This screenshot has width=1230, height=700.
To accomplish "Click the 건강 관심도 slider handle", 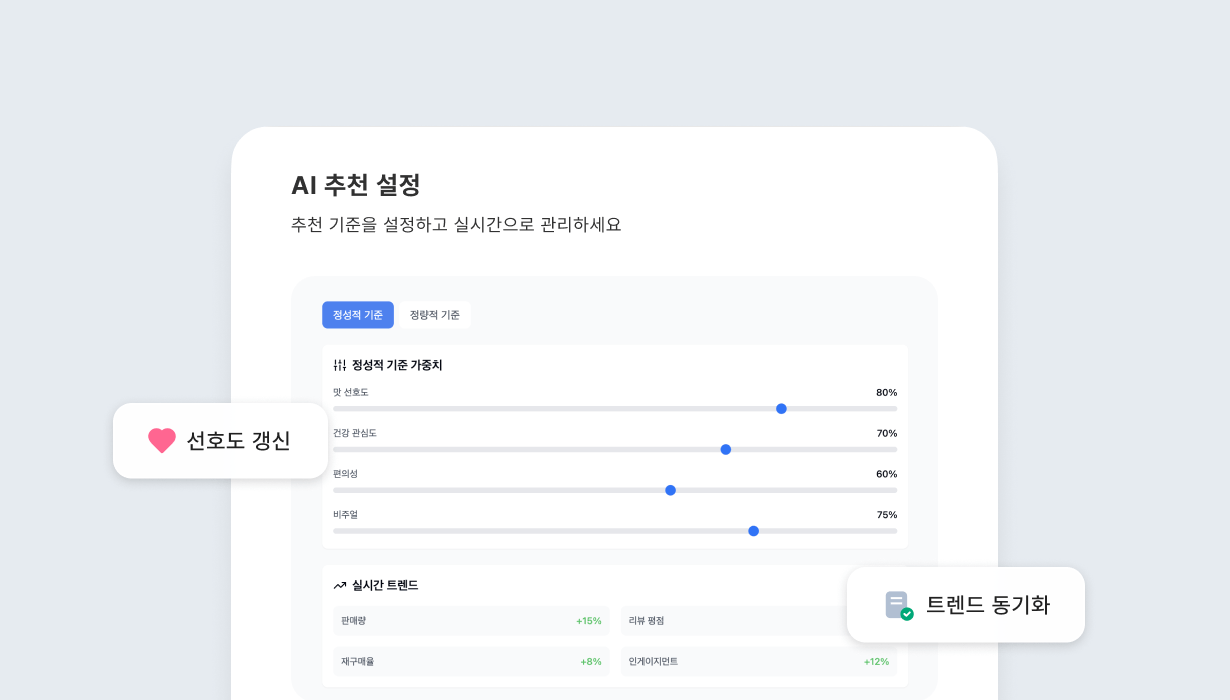I will 725,449.
